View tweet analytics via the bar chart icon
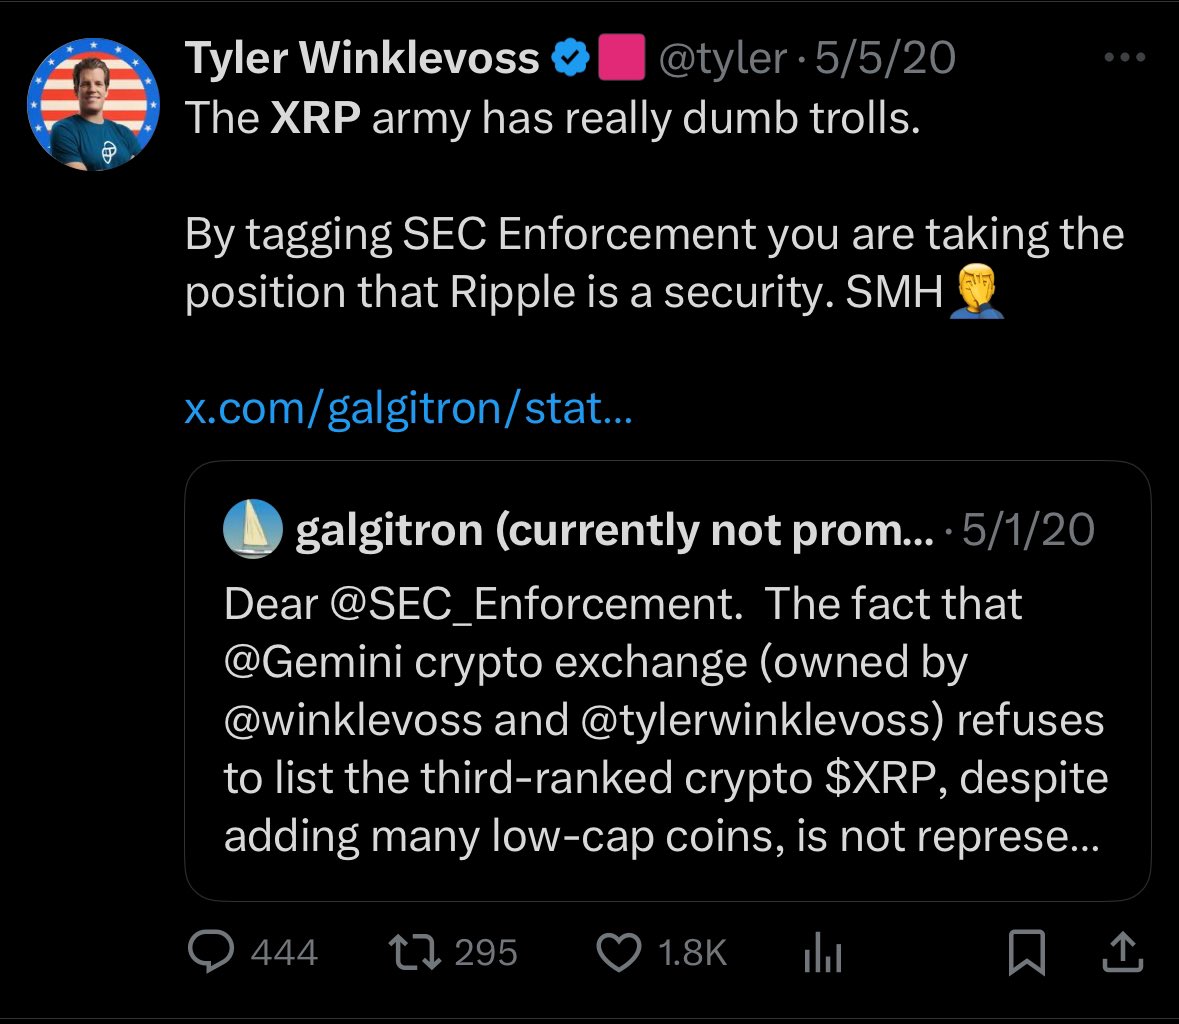This screenshot has width=1179, height=1024. click(x=822, y=953)
